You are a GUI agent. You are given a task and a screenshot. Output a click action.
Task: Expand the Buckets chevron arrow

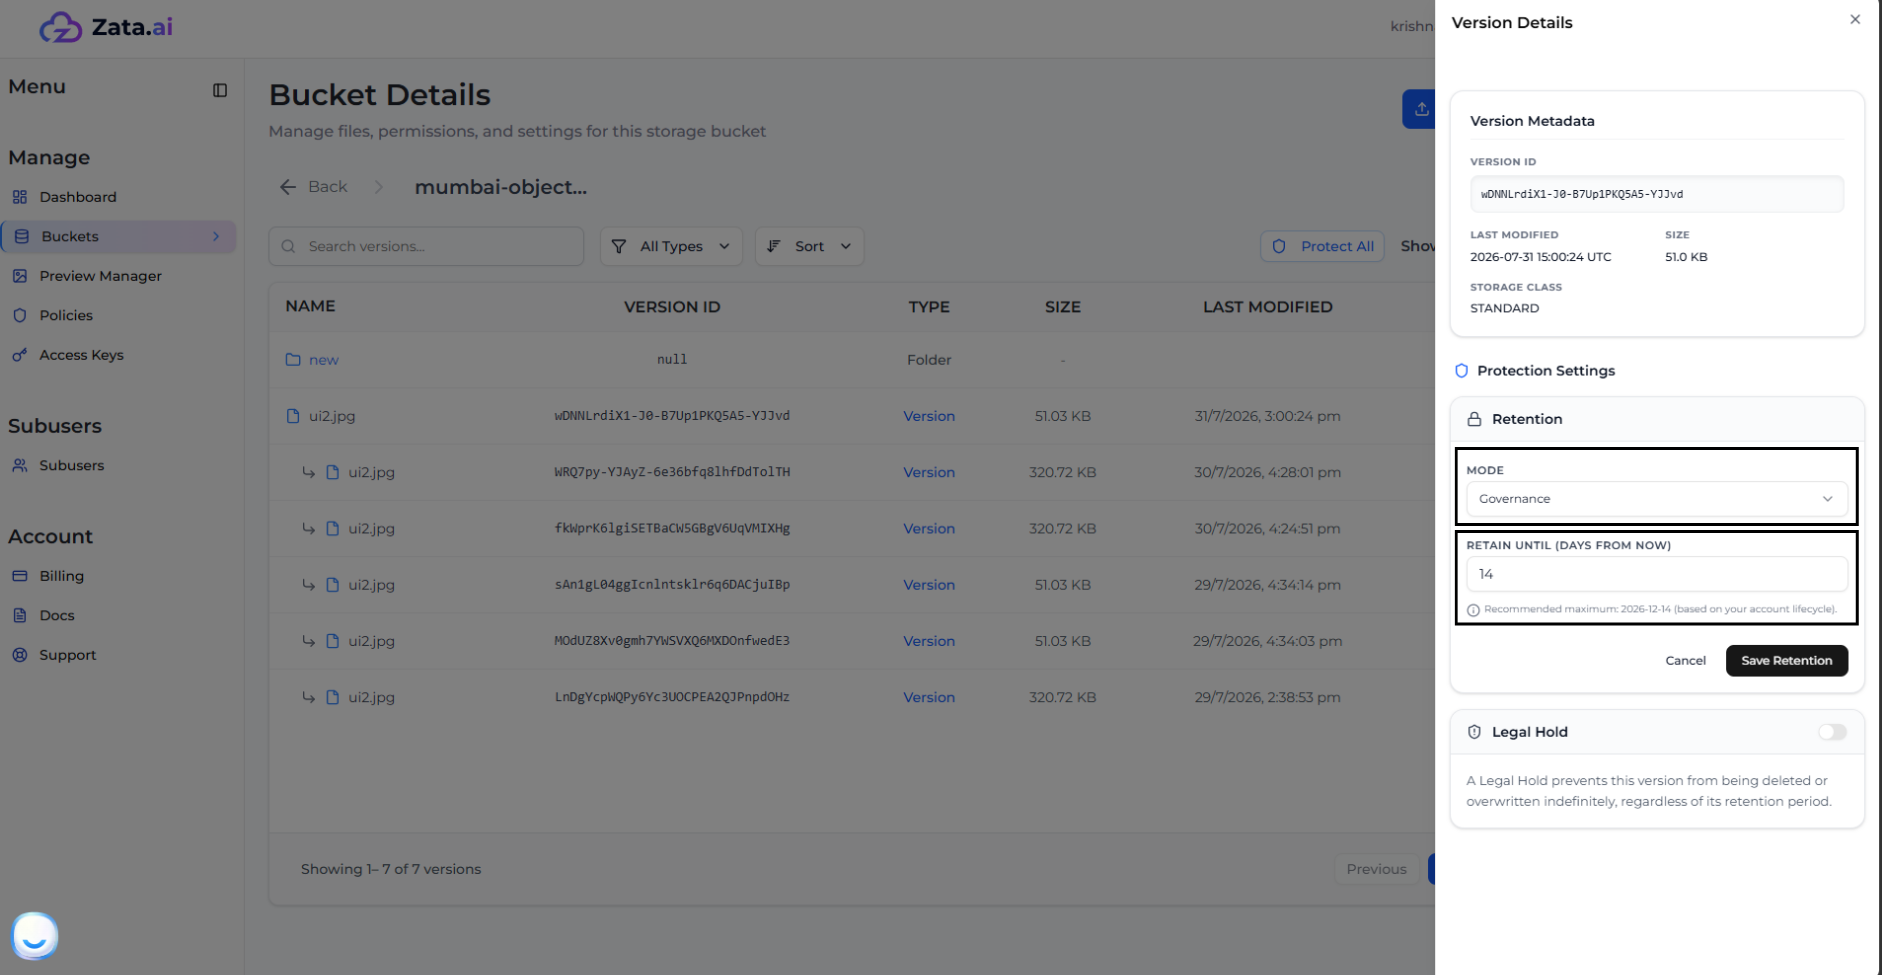[216, 237]
